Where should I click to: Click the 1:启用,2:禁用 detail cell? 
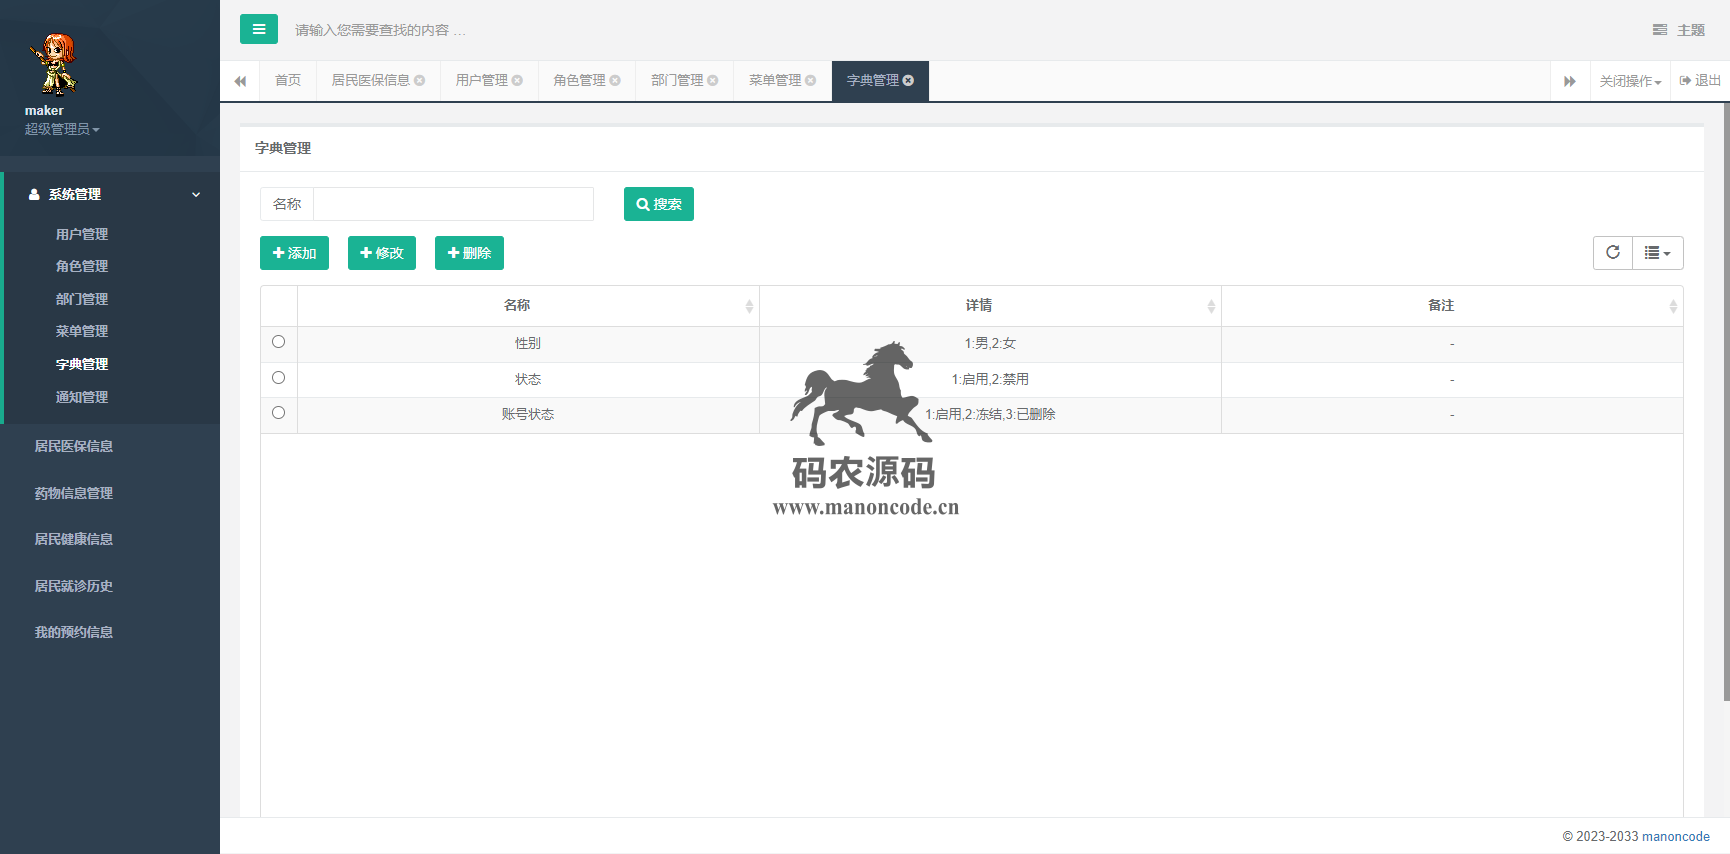click(990, 379)
